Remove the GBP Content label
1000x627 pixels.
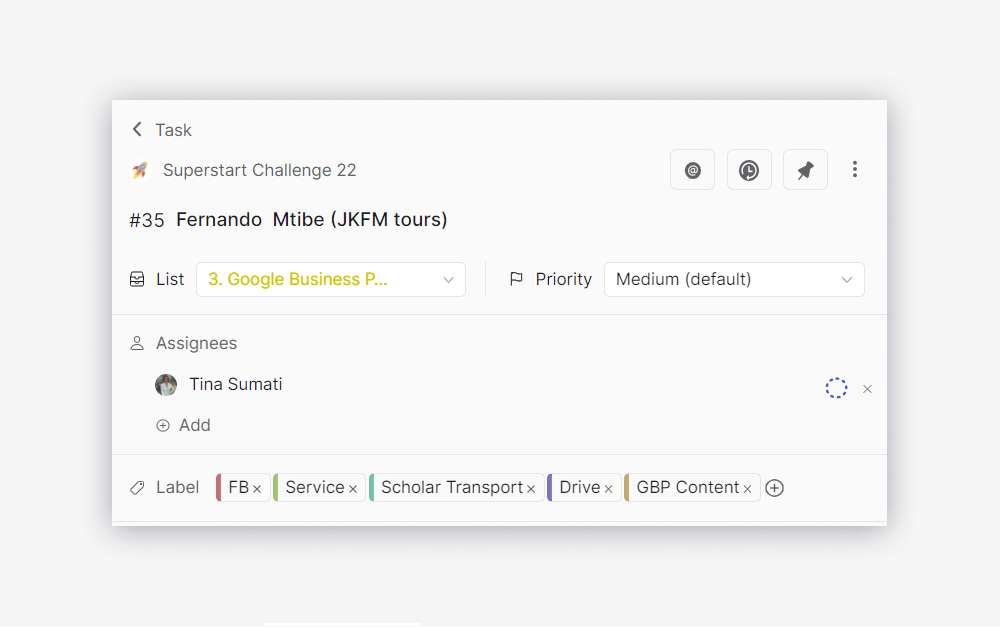pyautogui.click(x=747, y=489)
